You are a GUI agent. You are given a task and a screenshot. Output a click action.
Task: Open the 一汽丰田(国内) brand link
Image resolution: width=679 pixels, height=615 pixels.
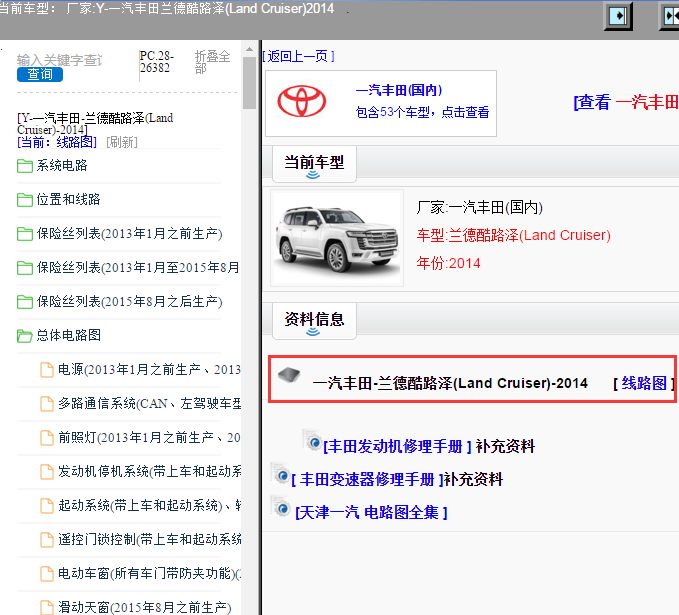pos(399,90)
